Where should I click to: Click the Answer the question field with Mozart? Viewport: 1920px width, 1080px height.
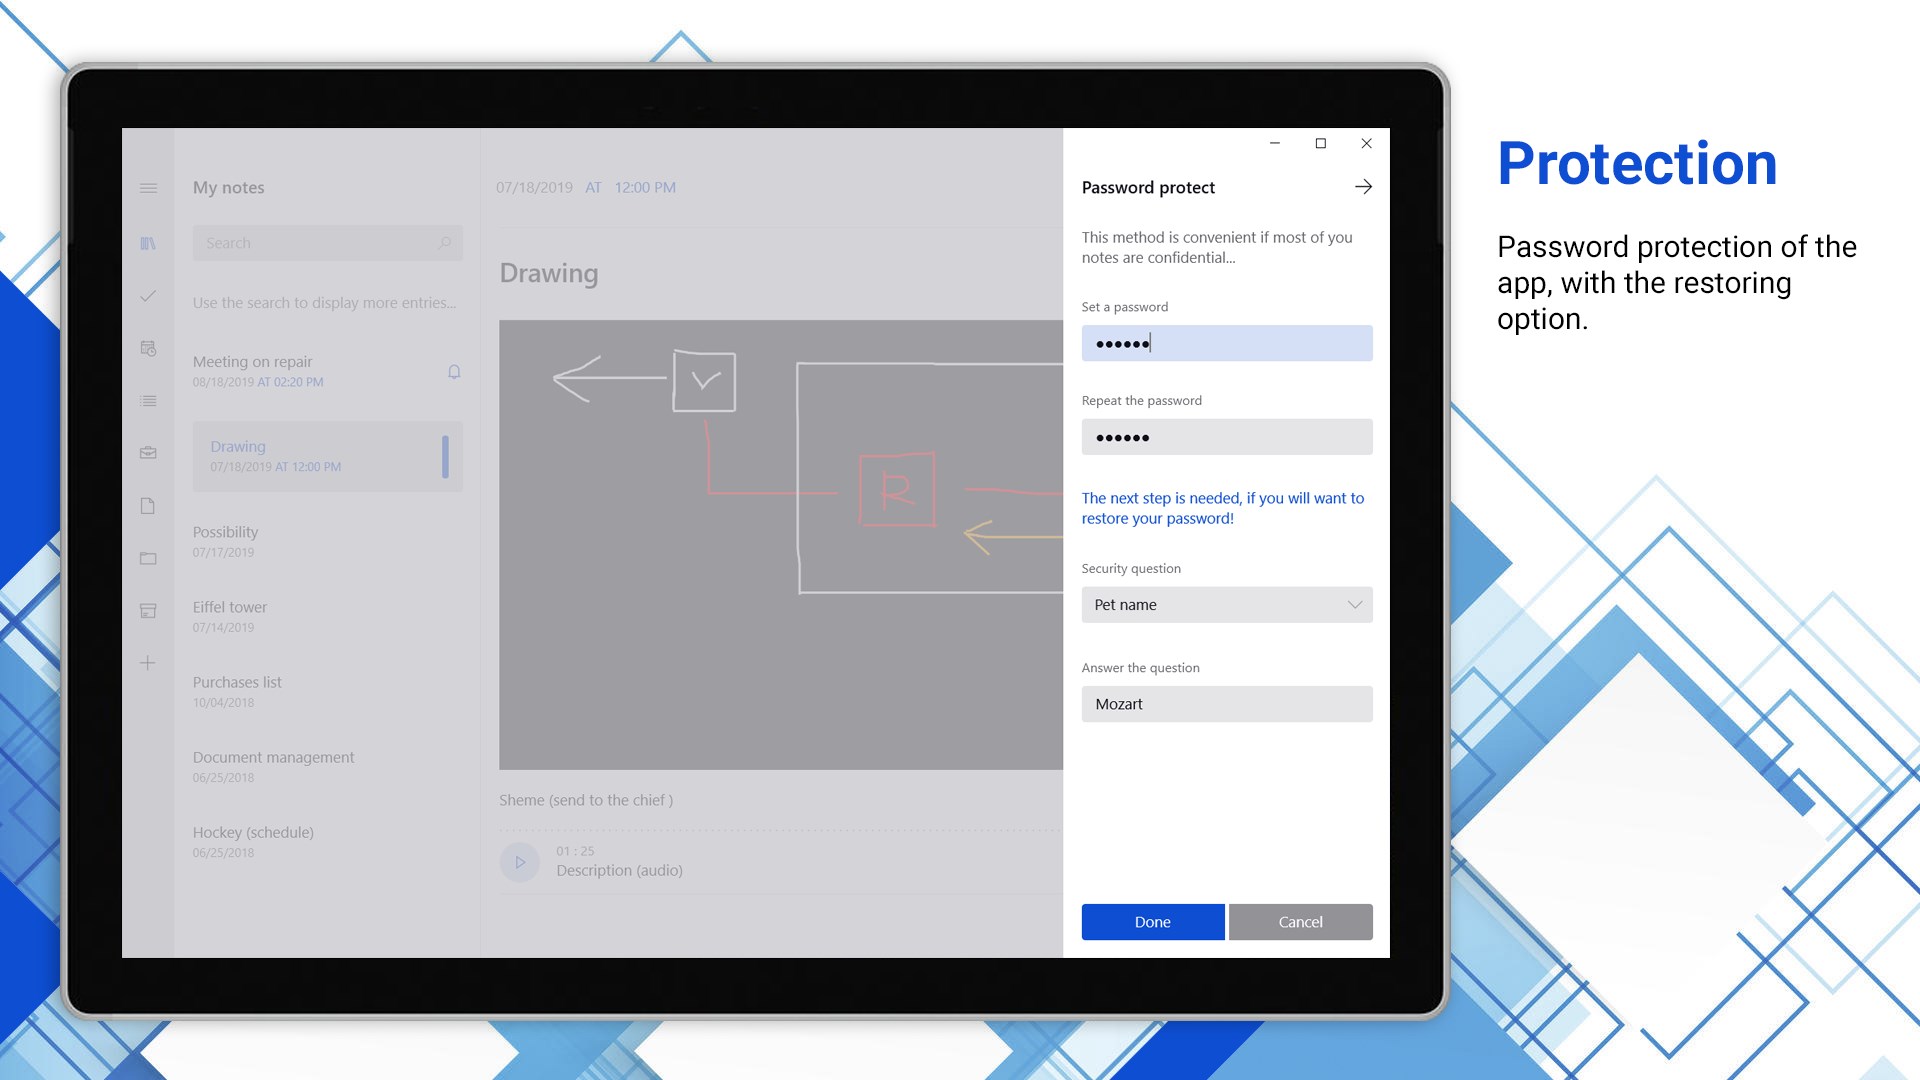tap(1226, 704)
